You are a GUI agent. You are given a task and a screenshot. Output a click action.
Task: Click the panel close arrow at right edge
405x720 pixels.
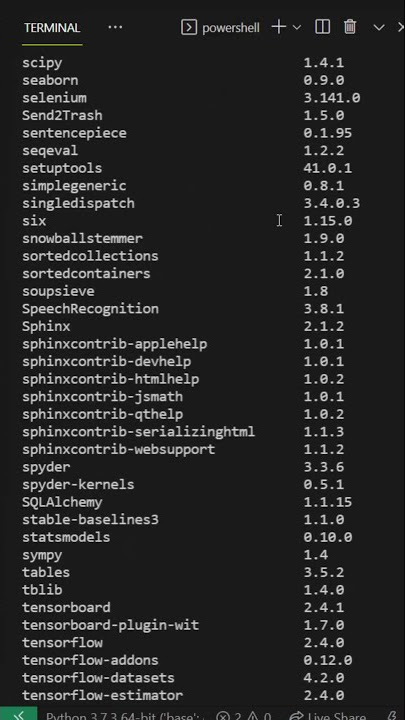[x=400, y=28]
